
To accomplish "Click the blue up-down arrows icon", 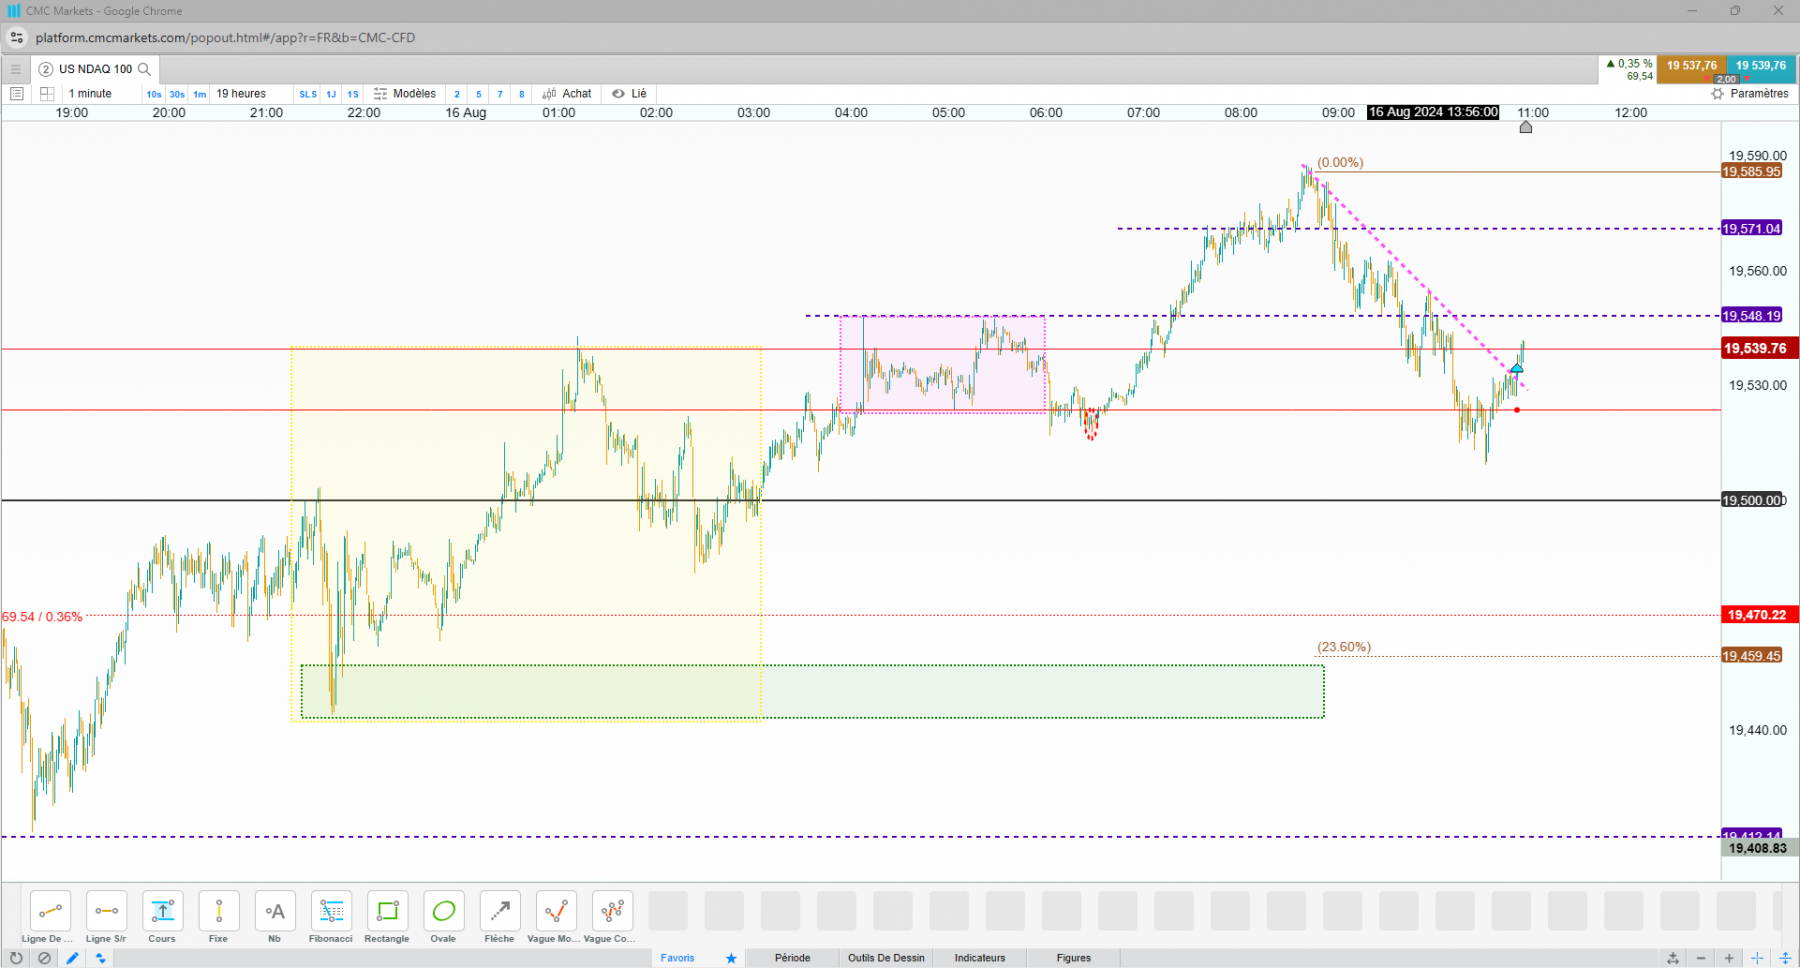I will [100, 958].
